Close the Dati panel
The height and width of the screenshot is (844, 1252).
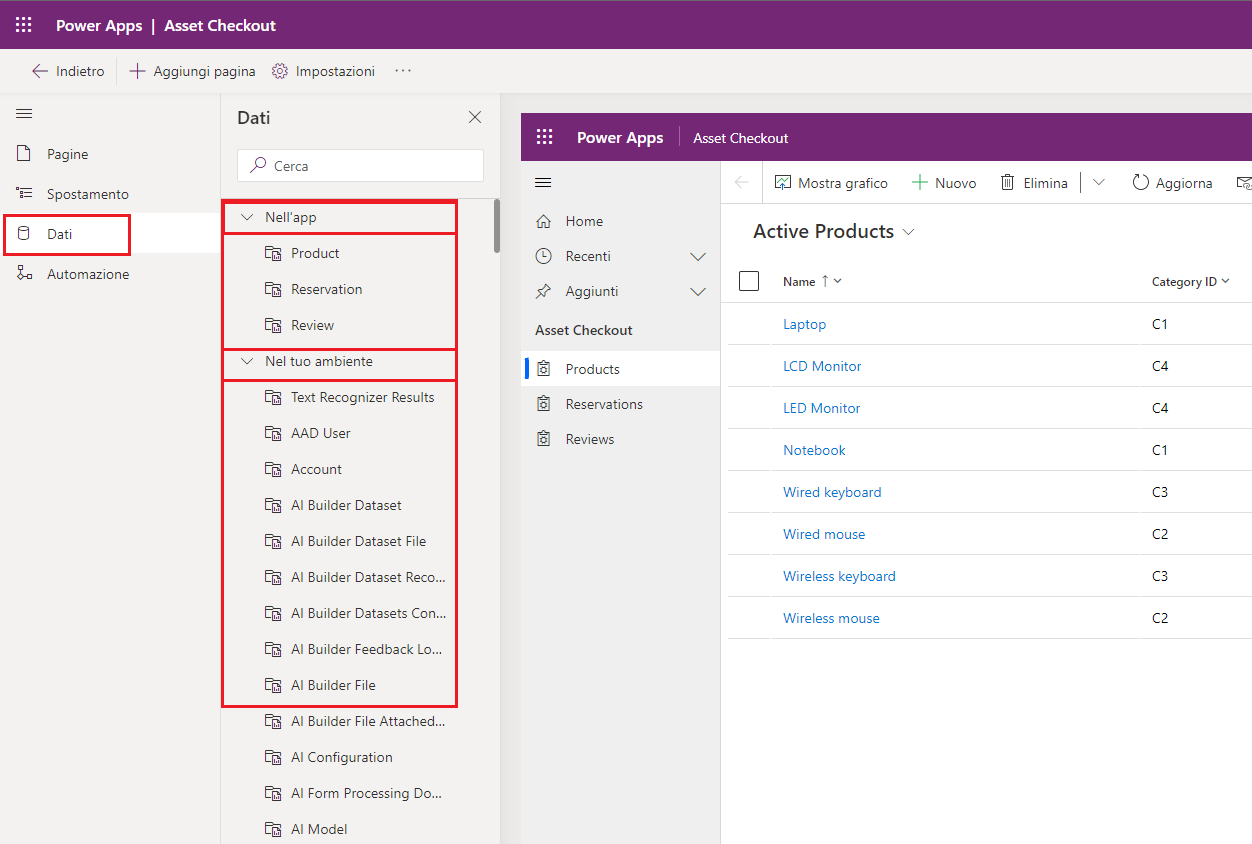(475, 117)
